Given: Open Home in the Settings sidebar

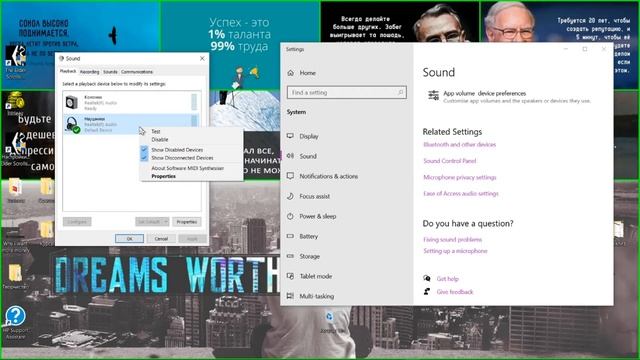Looking at the screenshot, I should tap(302, 73).
